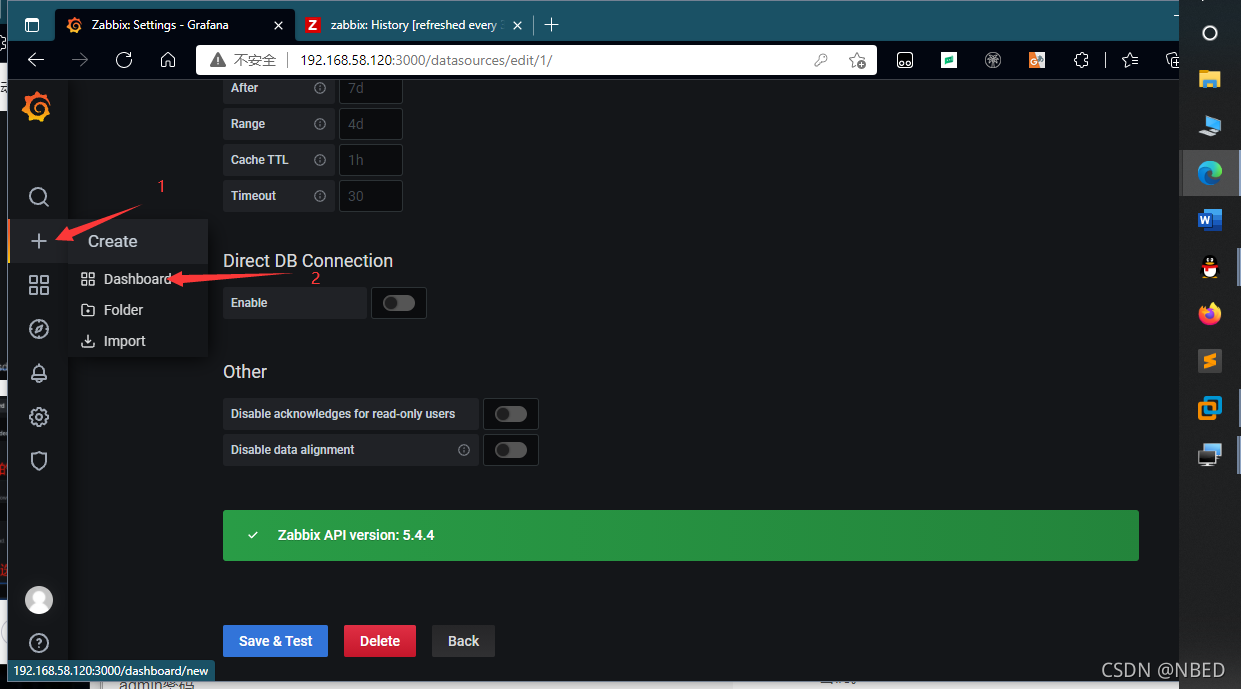1241x689 pixels.
Task: Click Back button
Action: (463, 641)
